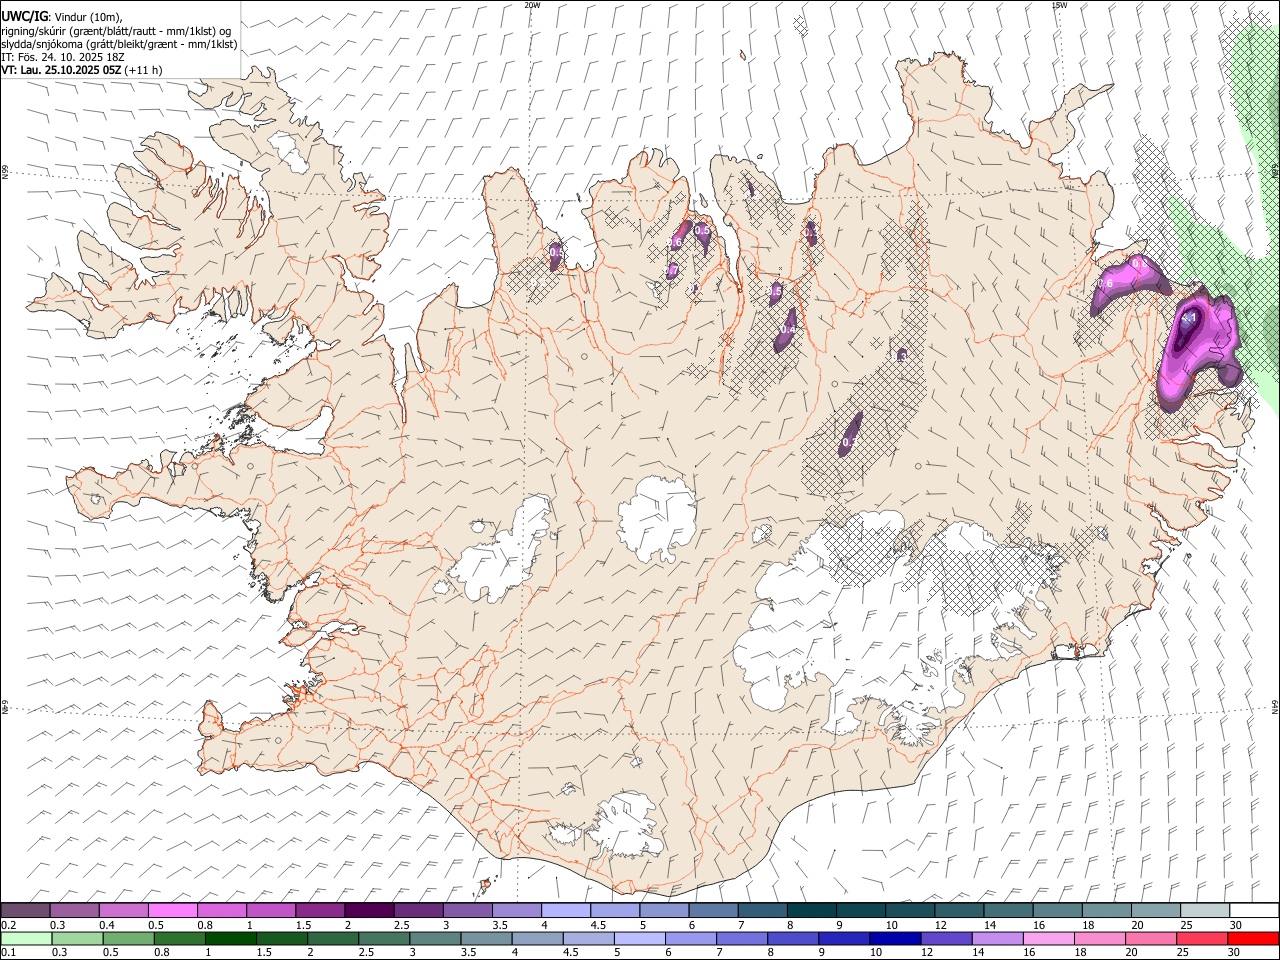Screen dimensions: 1280x960
Task: Click the grey-green 3–3.5 swatch in the lower legend
Action: [435, 938]
